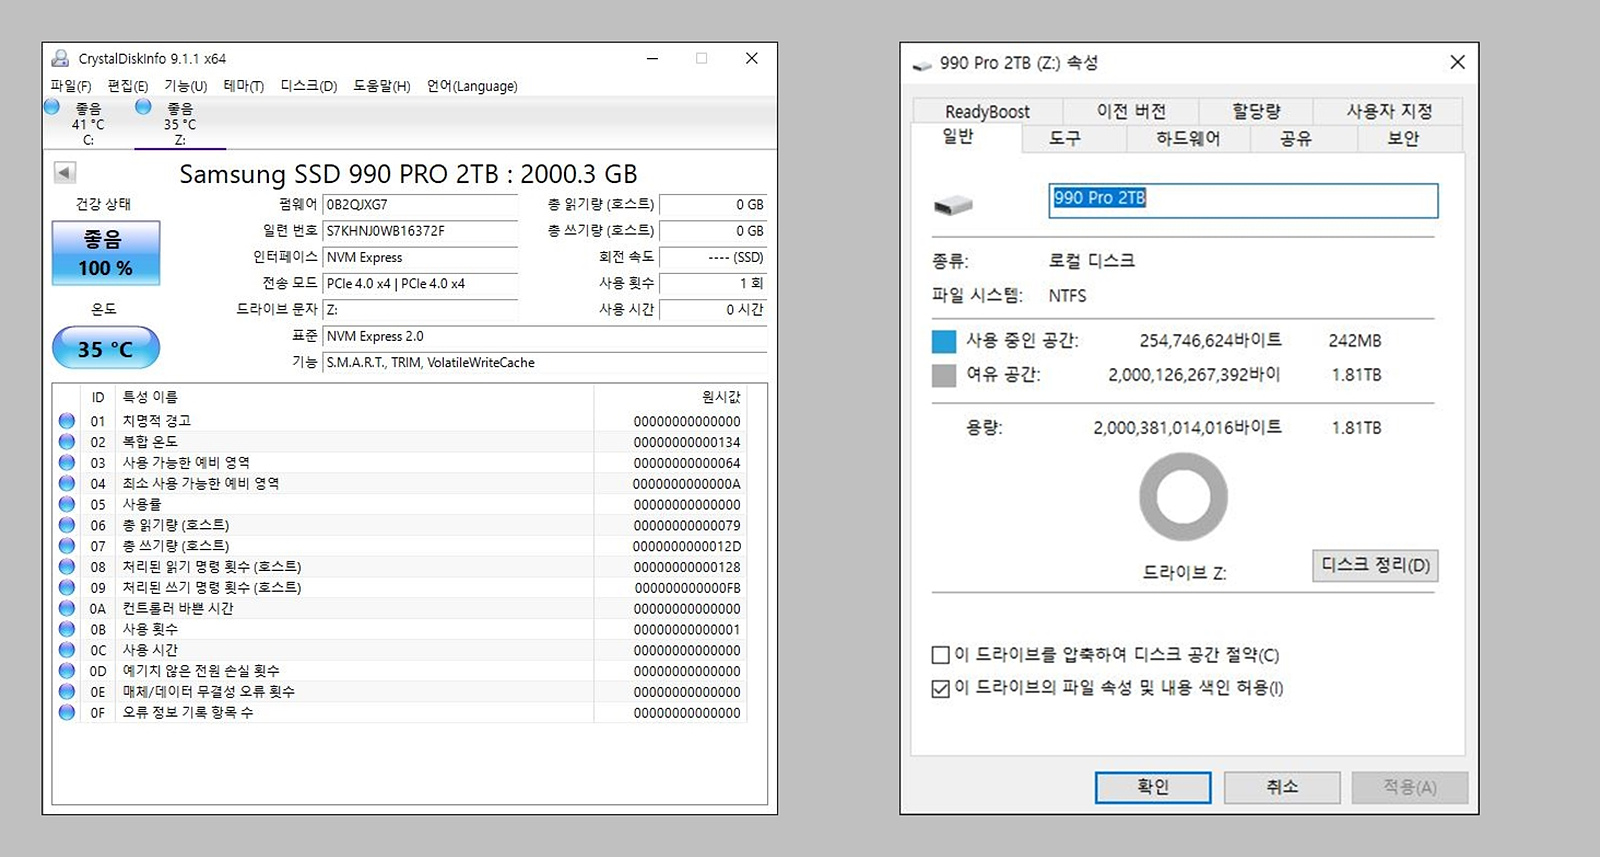This screenshot has height=857, width=1600.
Task: Click status orb for attribute 05 사용률
Action: [67, 504]
